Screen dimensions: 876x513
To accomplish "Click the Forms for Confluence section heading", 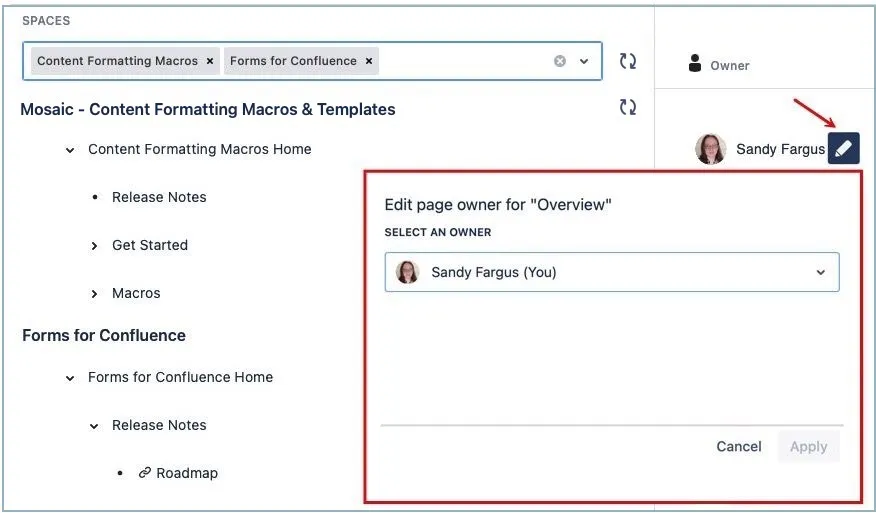I will pyautogui.click(x=104, y=335).
